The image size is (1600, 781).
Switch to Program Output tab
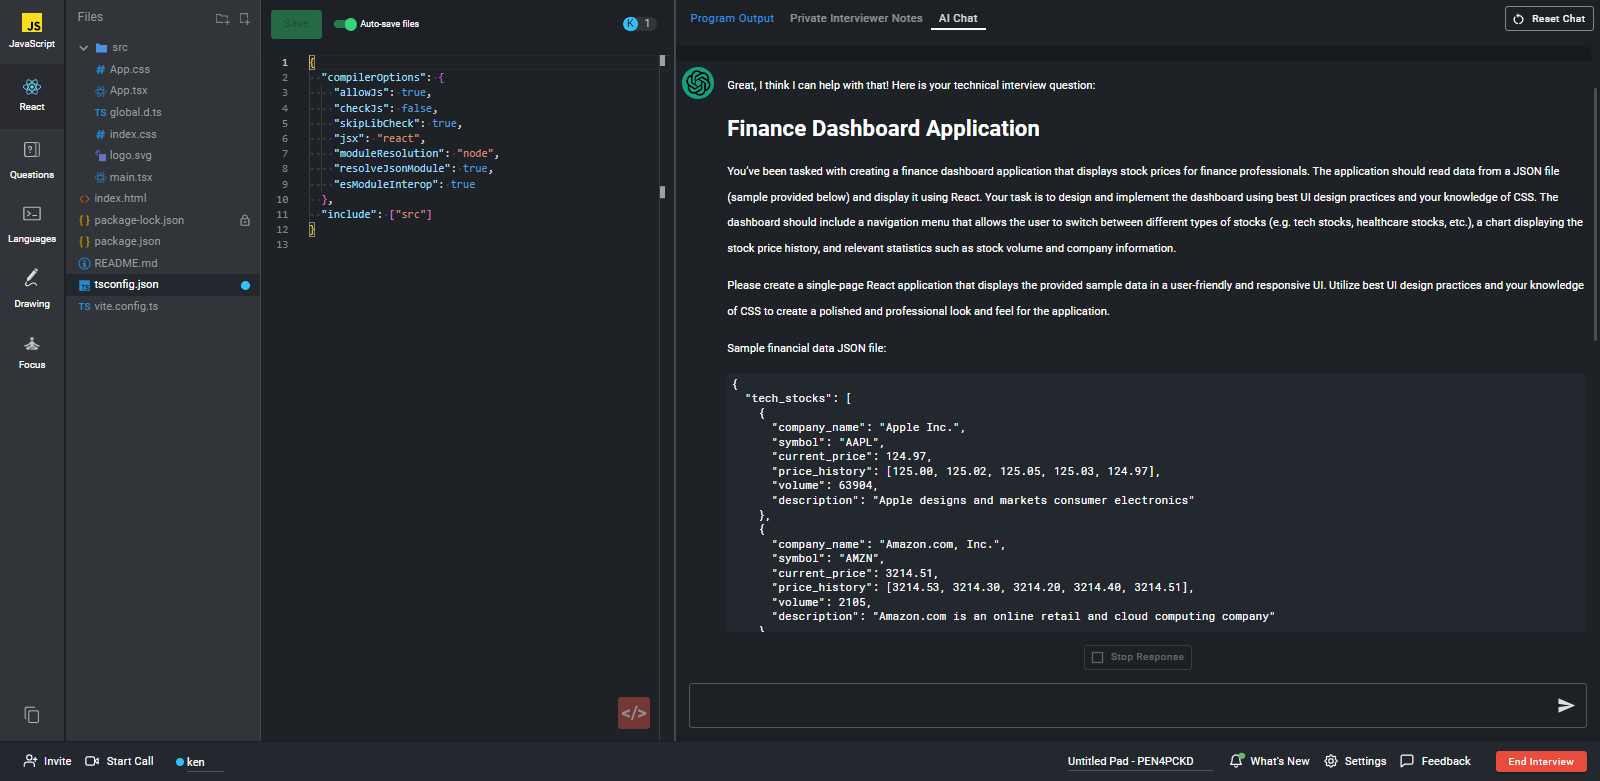click(731, 18)
